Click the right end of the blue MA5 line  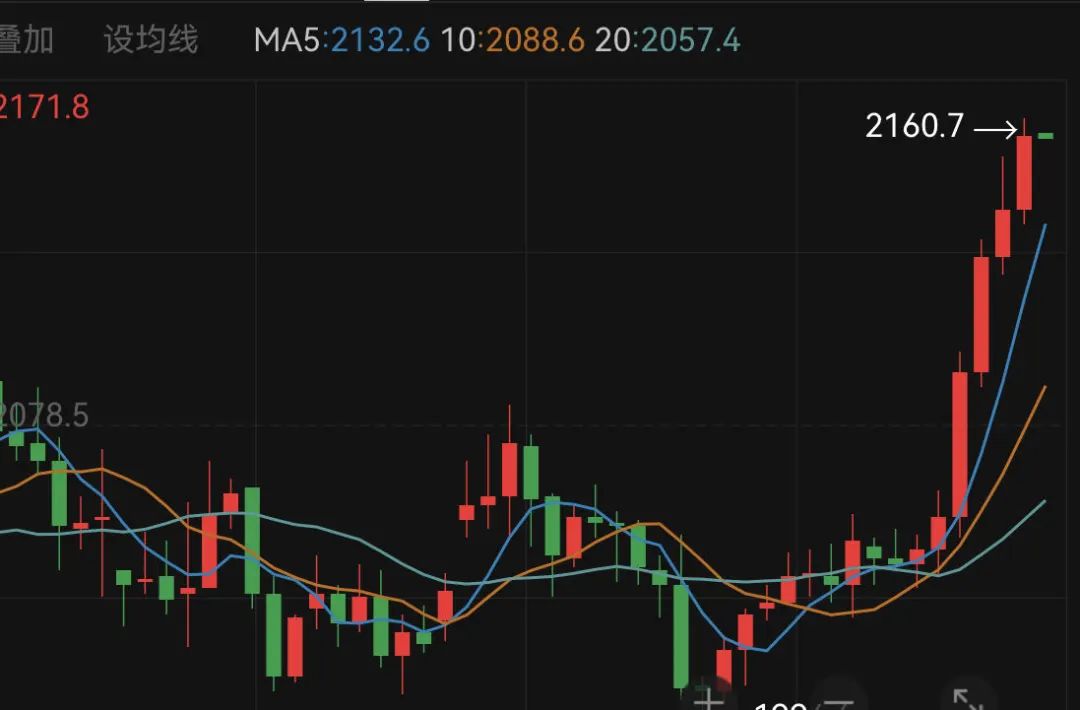pyautogui.click(x=1045, y=227)
